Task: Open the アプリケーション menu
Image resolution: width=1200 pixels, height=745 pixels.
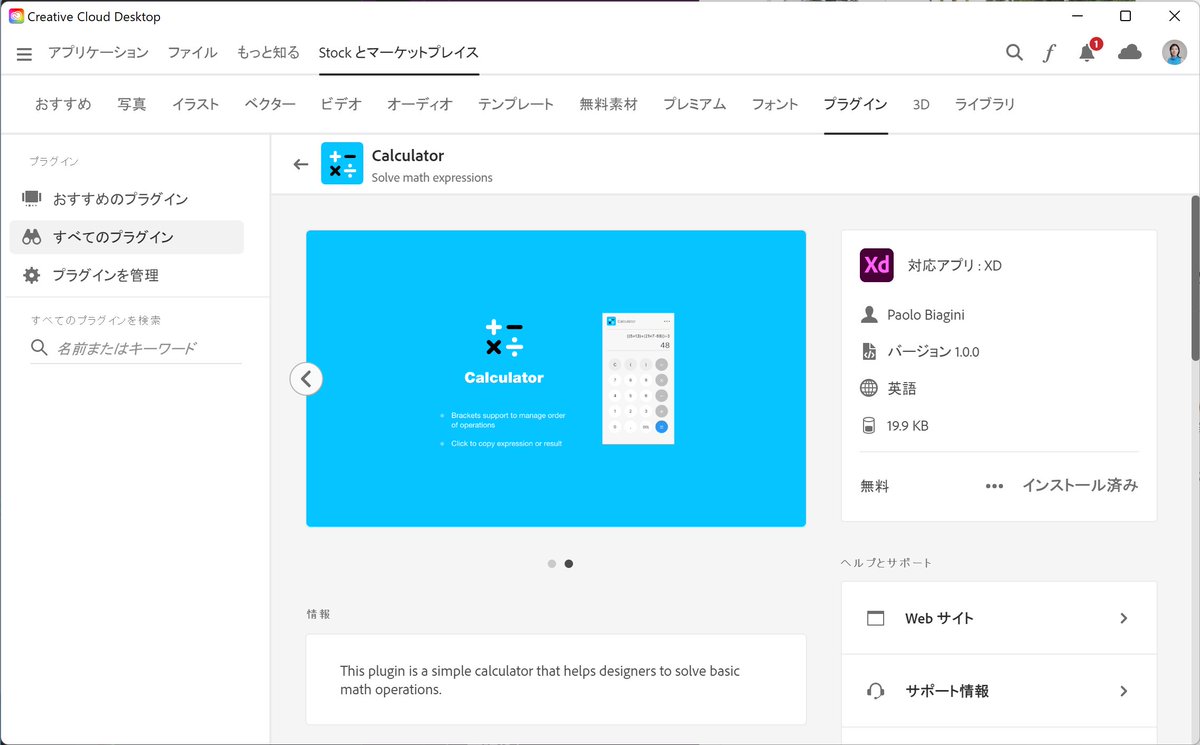Action: click(98, 53)
